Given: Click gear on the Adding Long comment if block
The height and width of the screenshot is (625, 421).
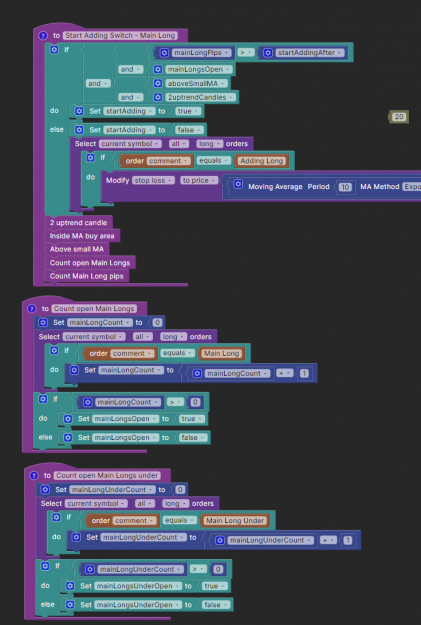Looking at the screenshot, I should [90, 158].
